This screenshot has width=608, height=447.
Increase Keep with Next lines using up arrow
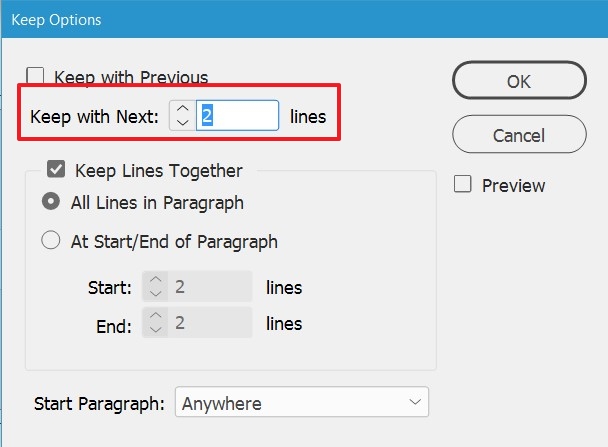[181, 109]
